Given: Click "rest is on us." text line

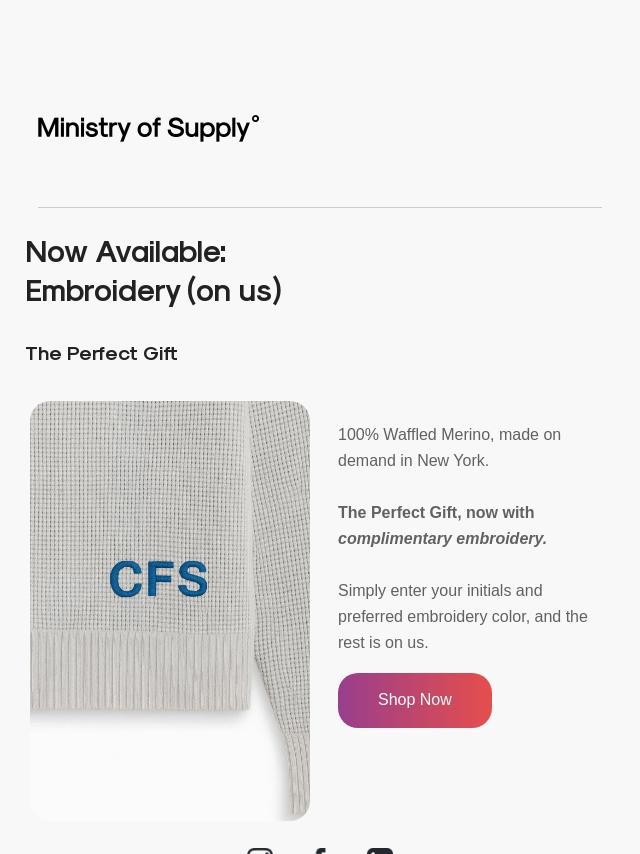Looking at the screenshot, I should tap(383, 643).
